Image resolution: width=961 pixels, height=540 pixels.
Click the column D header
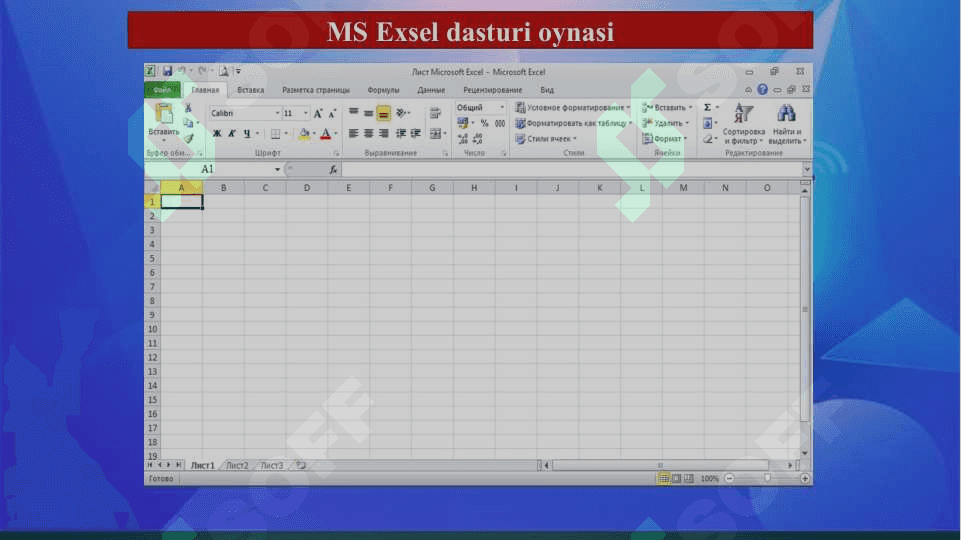click(306, 188)
